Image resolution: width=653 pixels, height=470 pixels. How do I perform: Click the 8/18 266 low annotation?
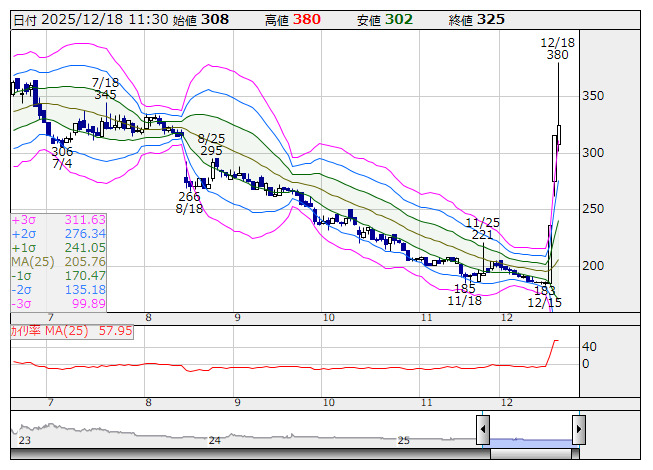pos(189,203)
